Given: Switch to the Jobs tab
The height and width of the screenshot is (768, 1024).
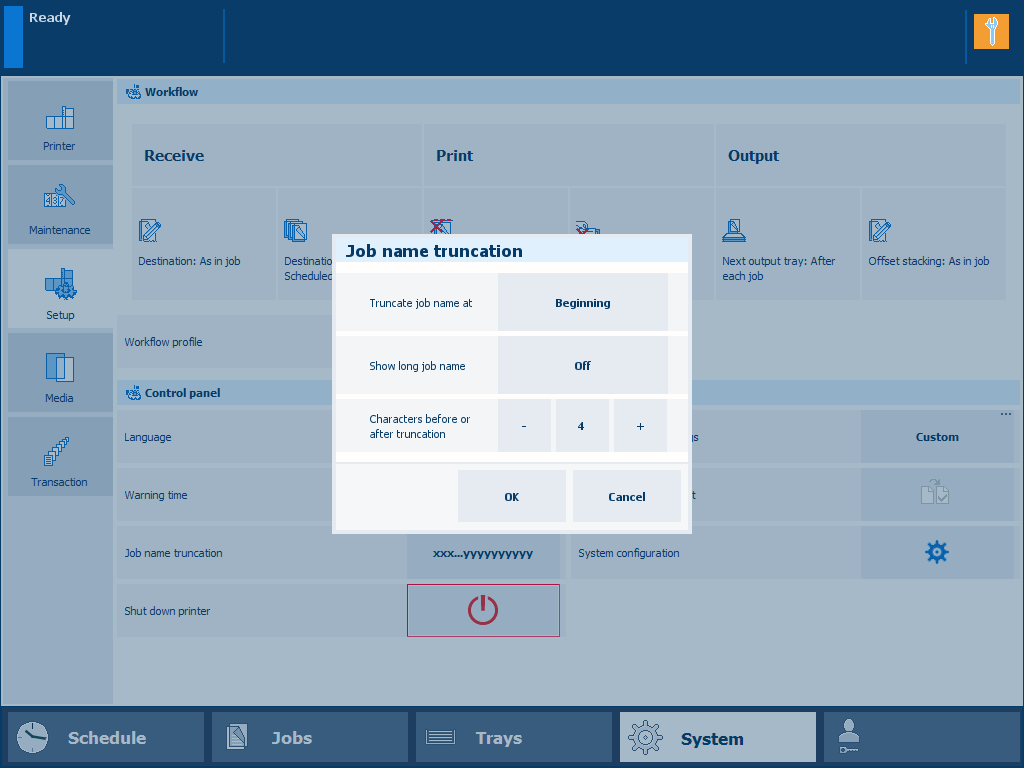Looking at the screenshot, I should click(310, 738).
